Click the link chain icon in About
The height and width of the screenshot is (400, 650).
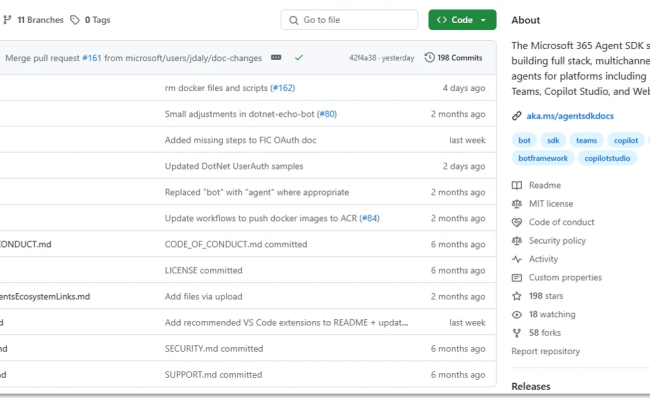517,116
